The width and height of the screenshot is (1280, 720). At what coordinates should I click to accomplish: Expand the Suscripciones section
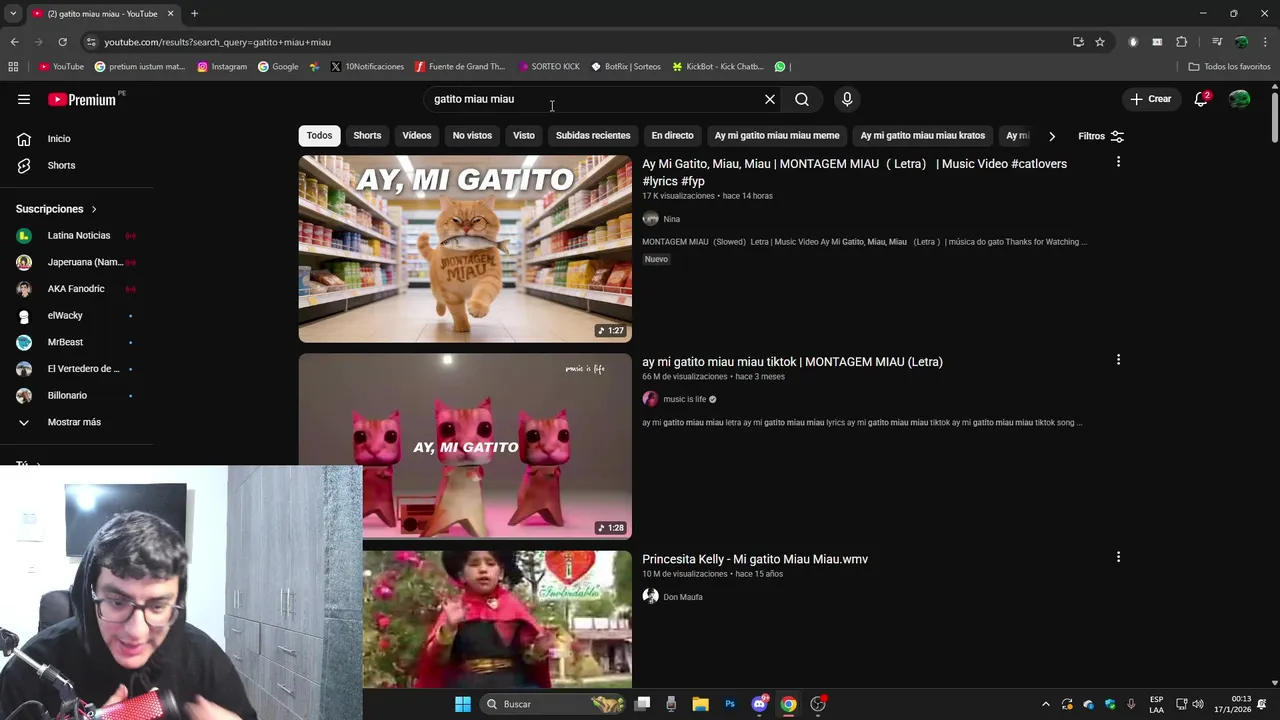tap(56, 209)
